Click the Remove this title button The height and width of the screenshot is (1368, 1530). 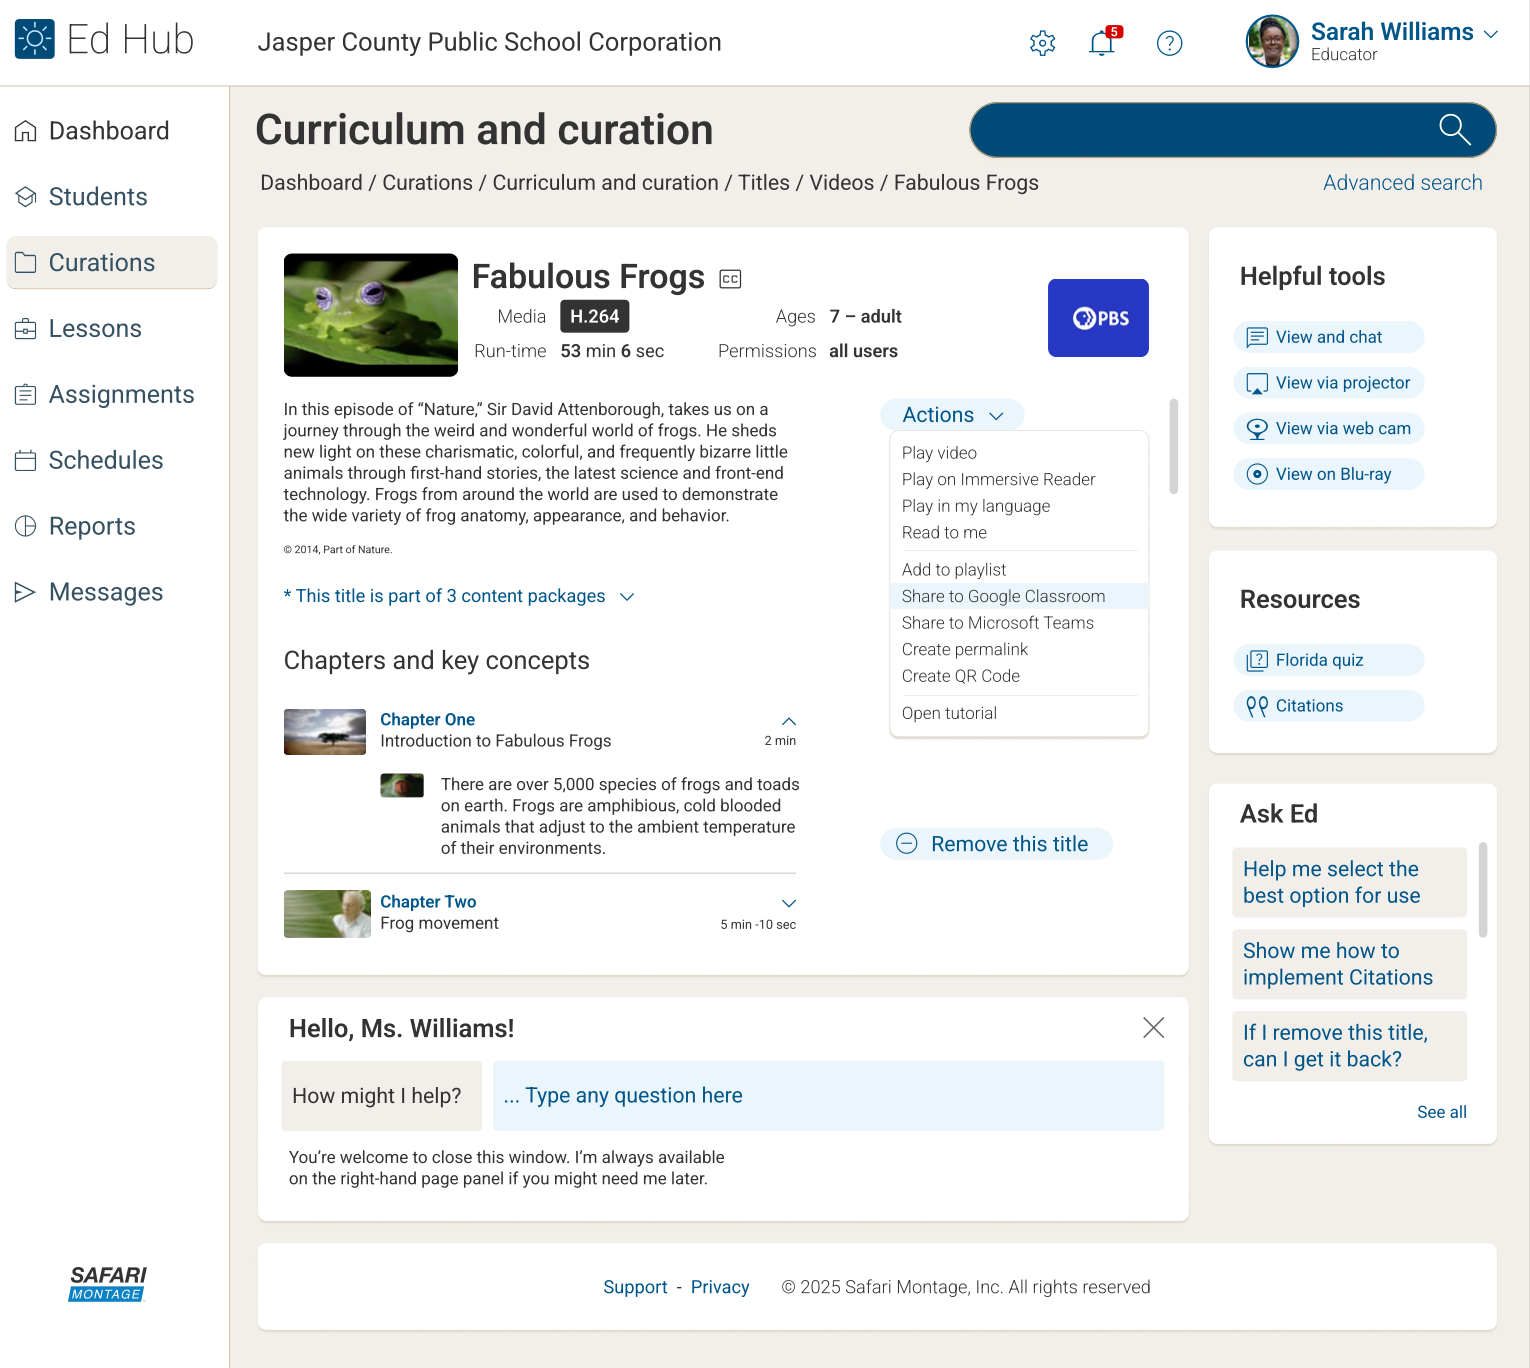pos(995,844)
